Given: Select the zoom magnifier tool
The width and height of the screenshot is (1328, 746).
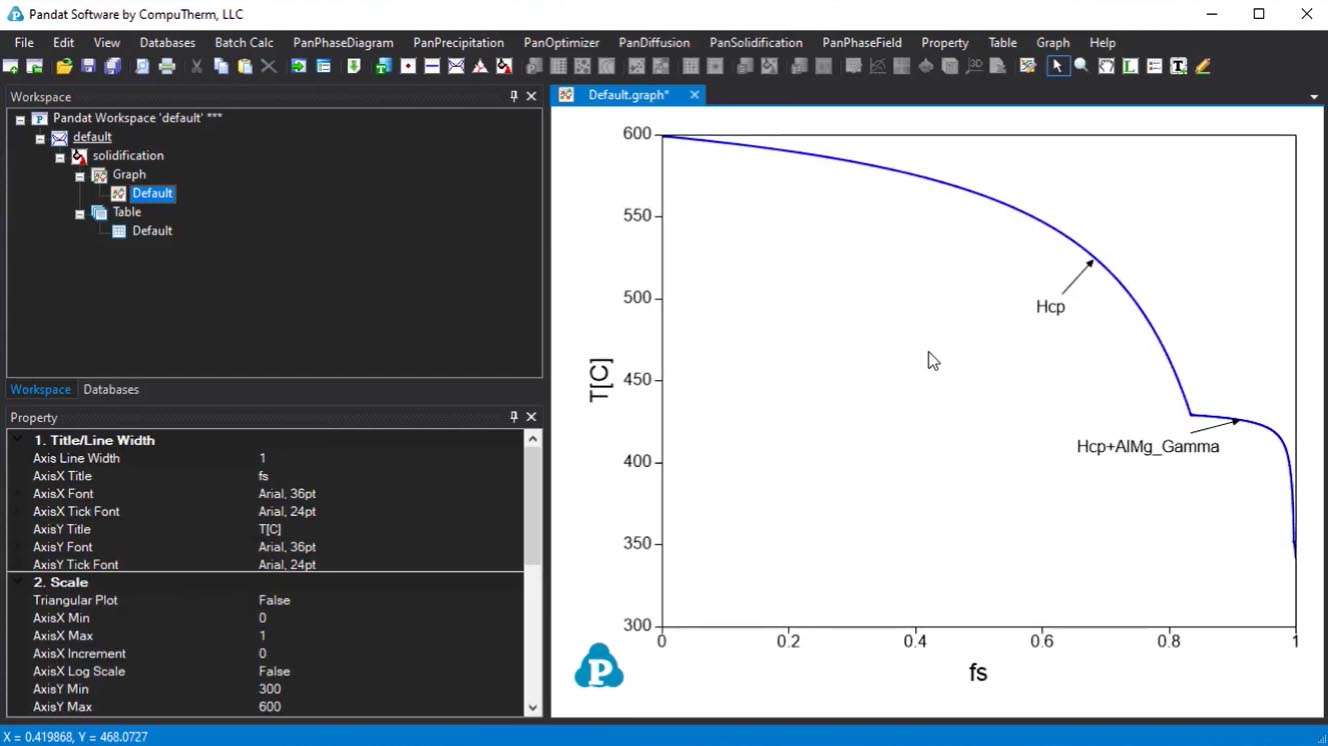Looking at the screenshot, I should tap(1081, 67).
